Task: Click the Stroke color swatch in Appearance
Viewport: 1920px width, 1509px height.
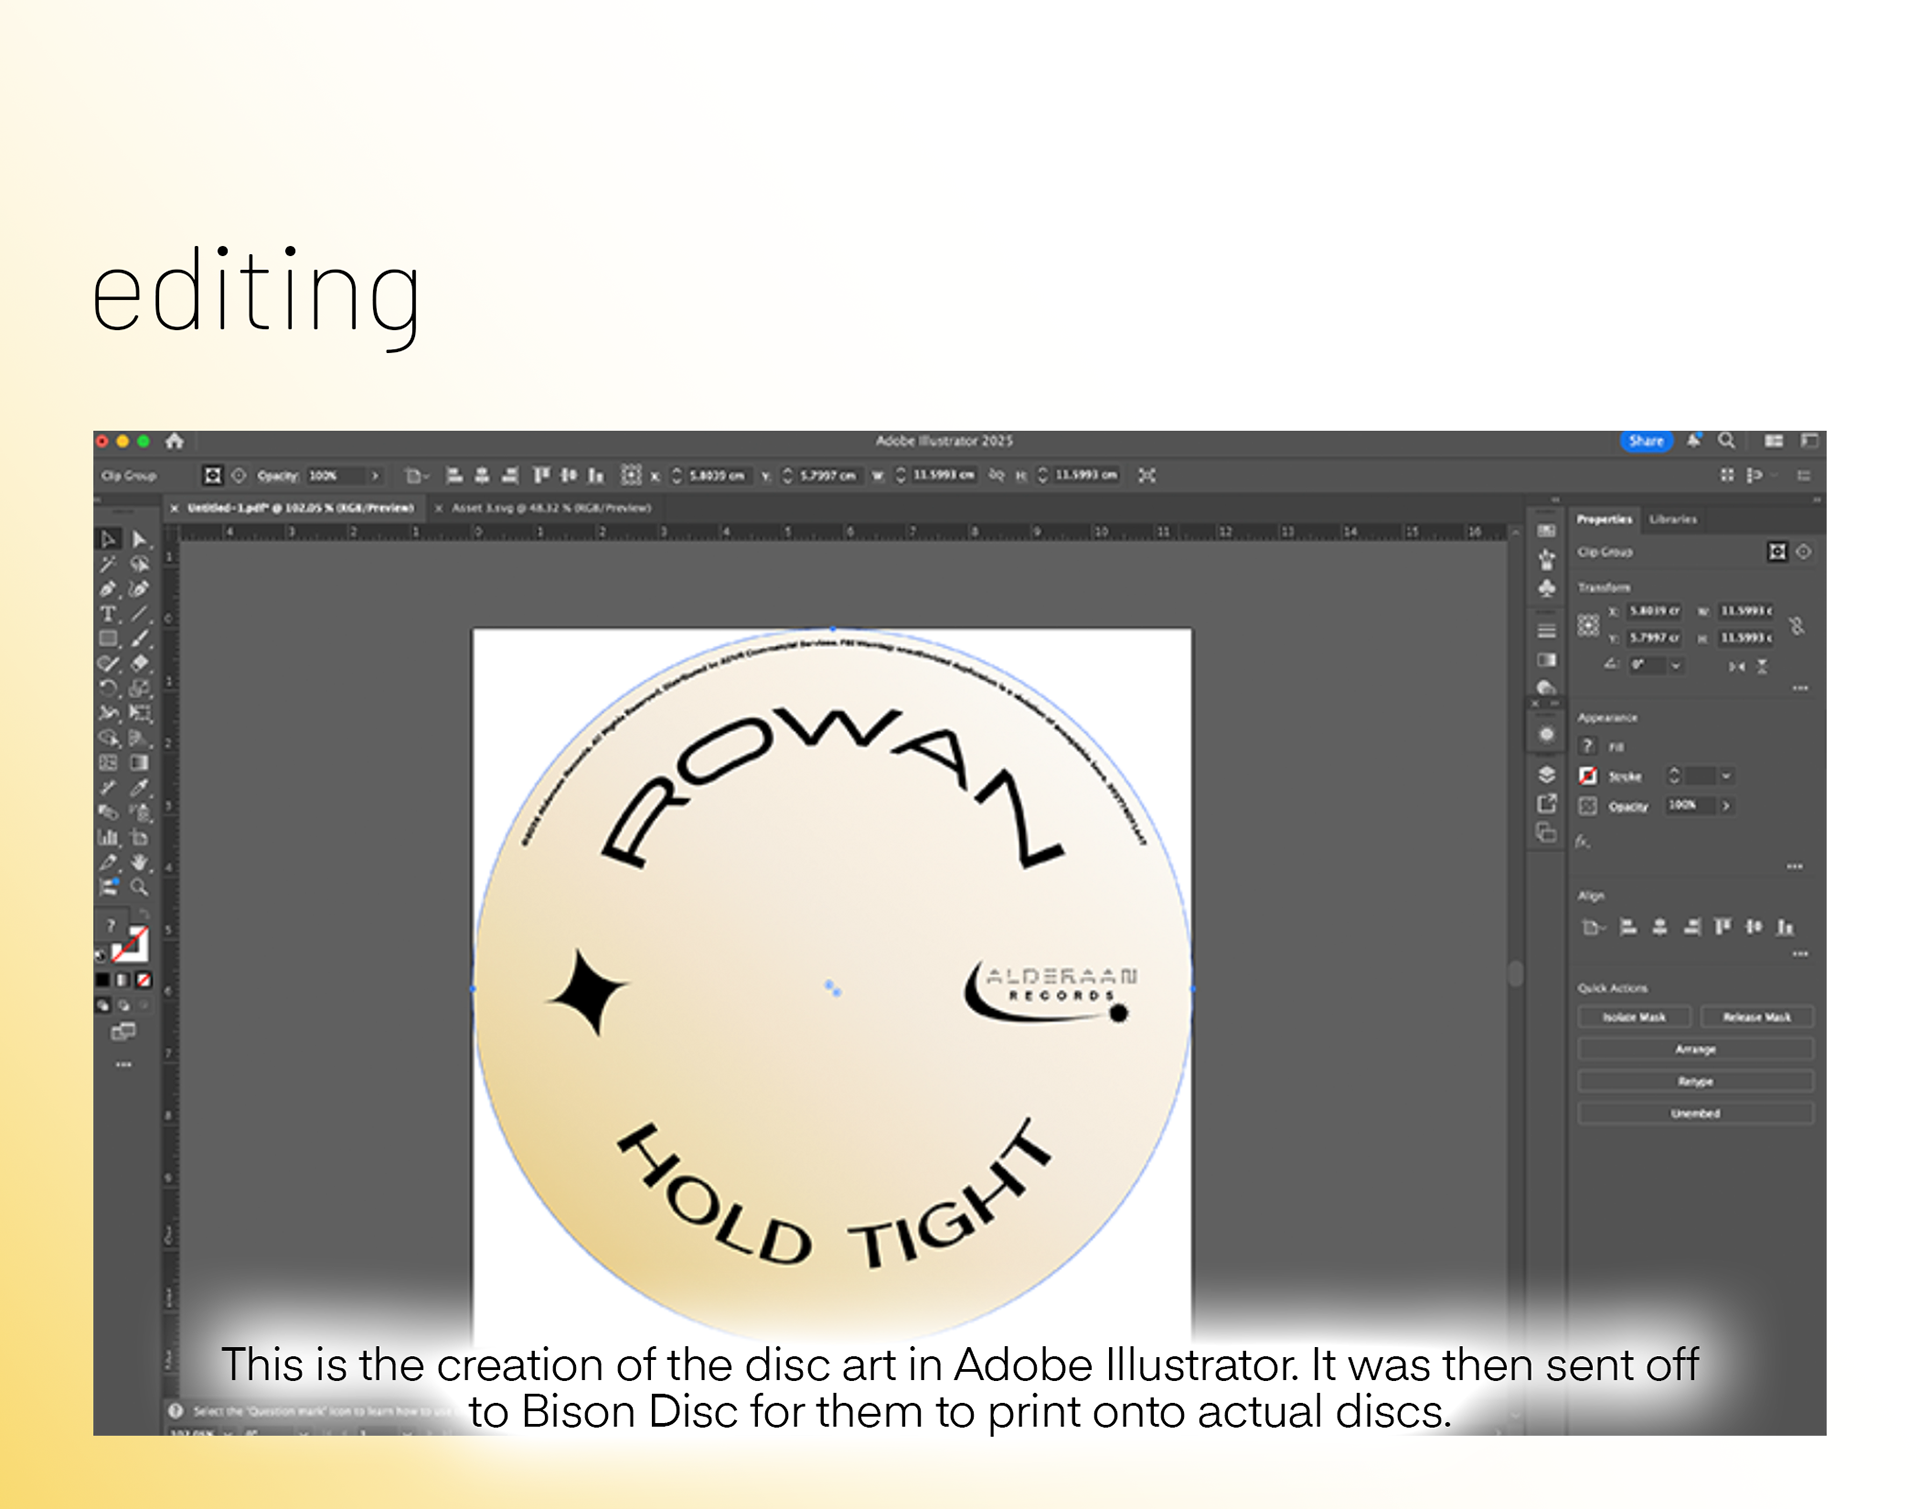Action: pyautogui.click(x=1588, y=776)
